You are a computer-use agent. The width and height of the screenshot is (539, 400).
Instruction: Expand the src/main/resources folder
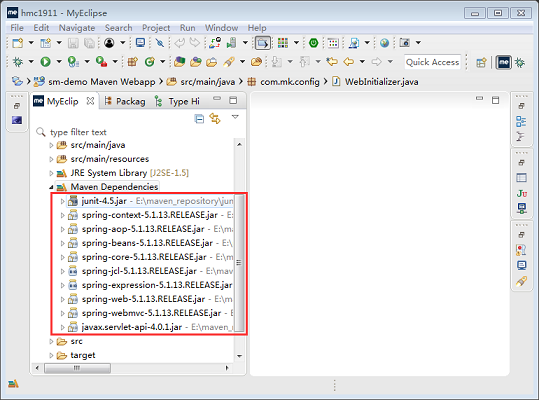[x=51, y=159]
